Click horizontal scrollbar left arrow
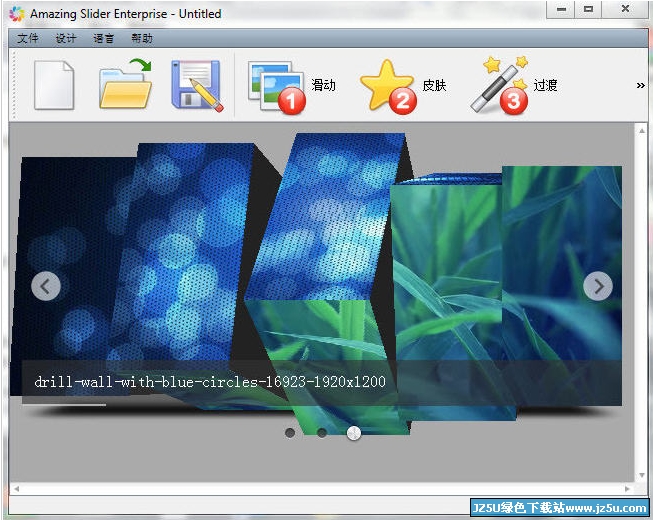Screen dimensions: 653x520 (16, 489)
